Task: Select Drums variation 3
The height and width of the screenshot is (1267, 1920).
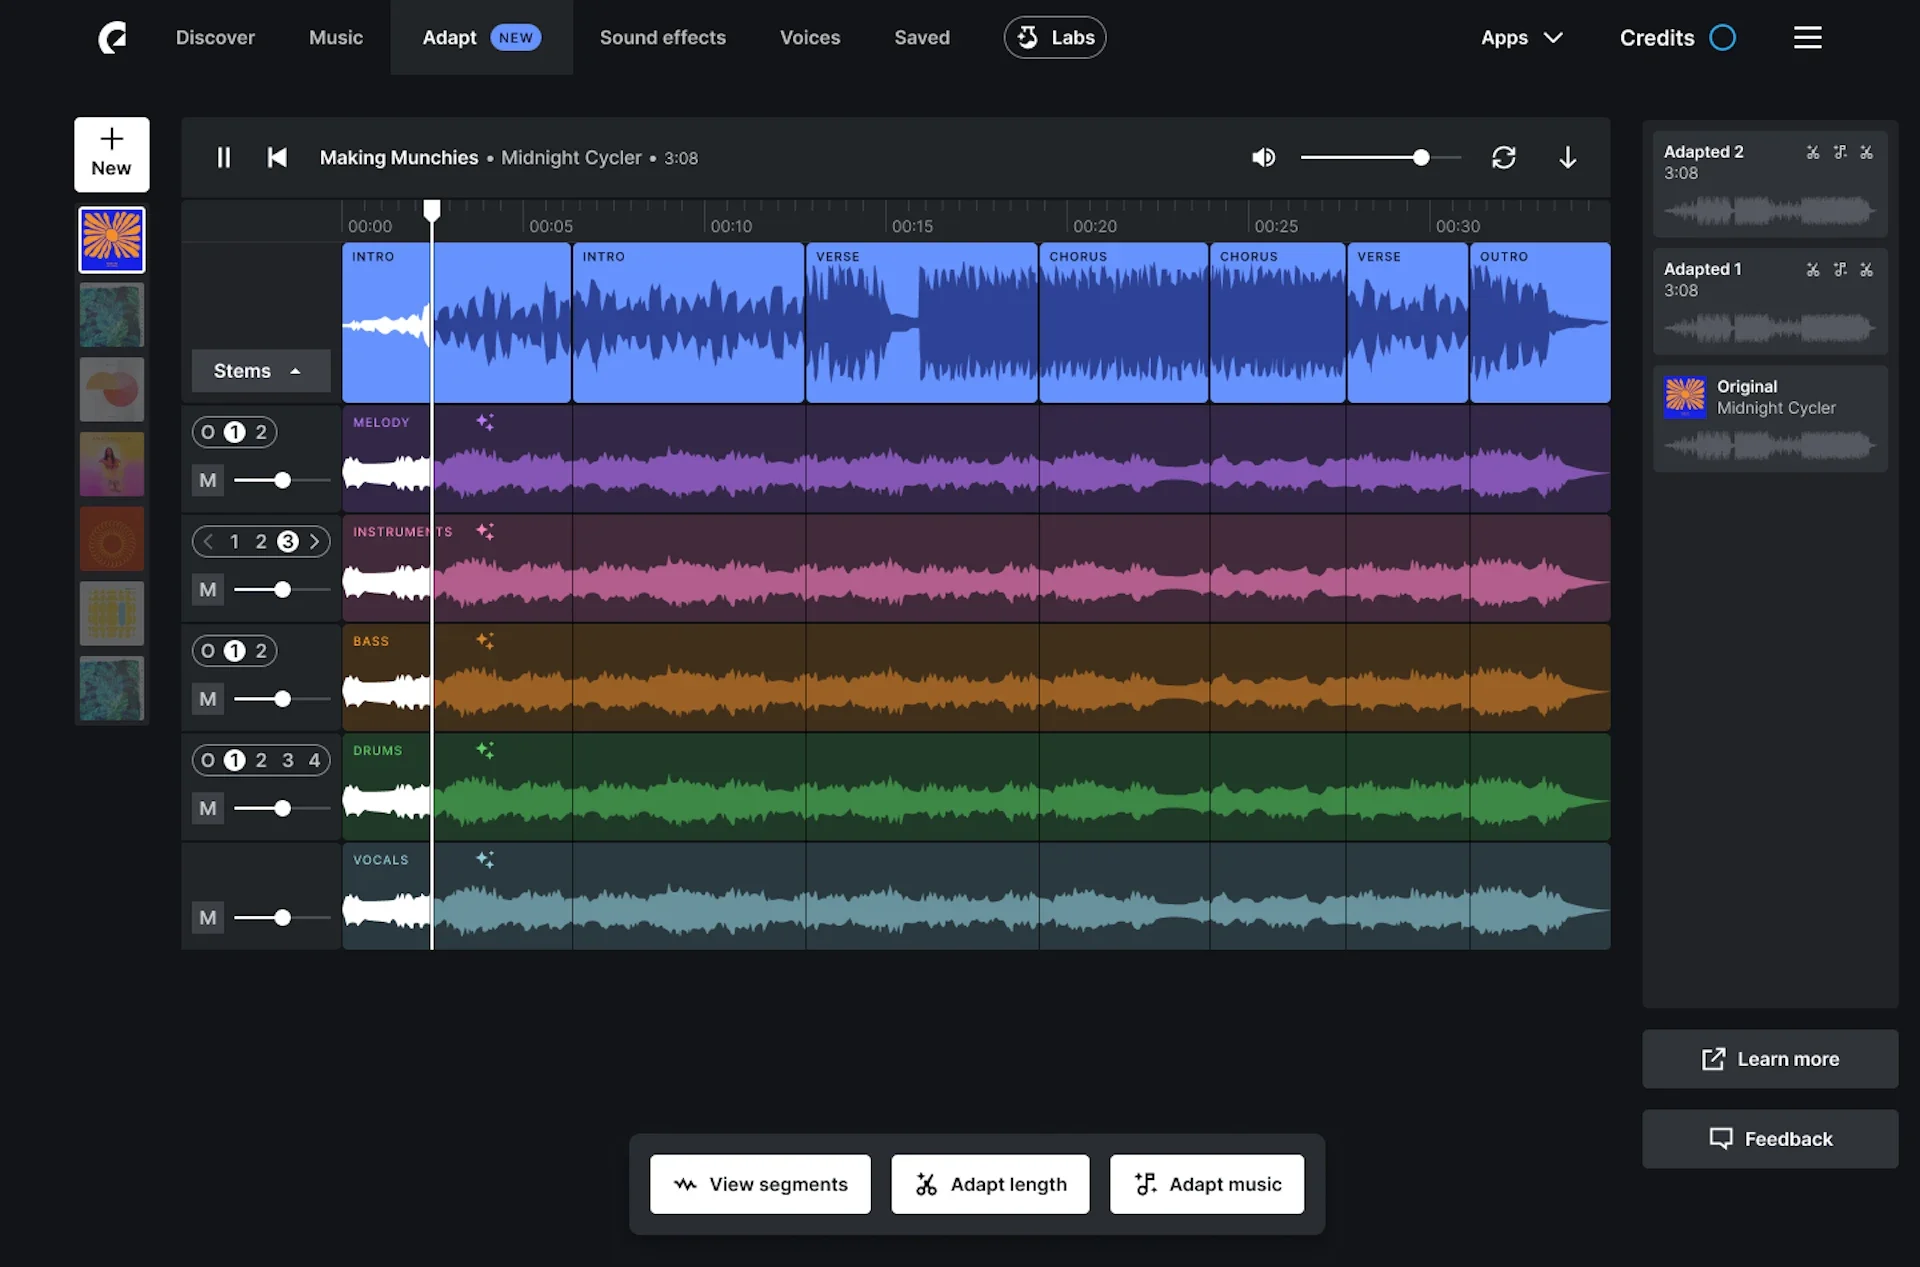Action: 288,761
